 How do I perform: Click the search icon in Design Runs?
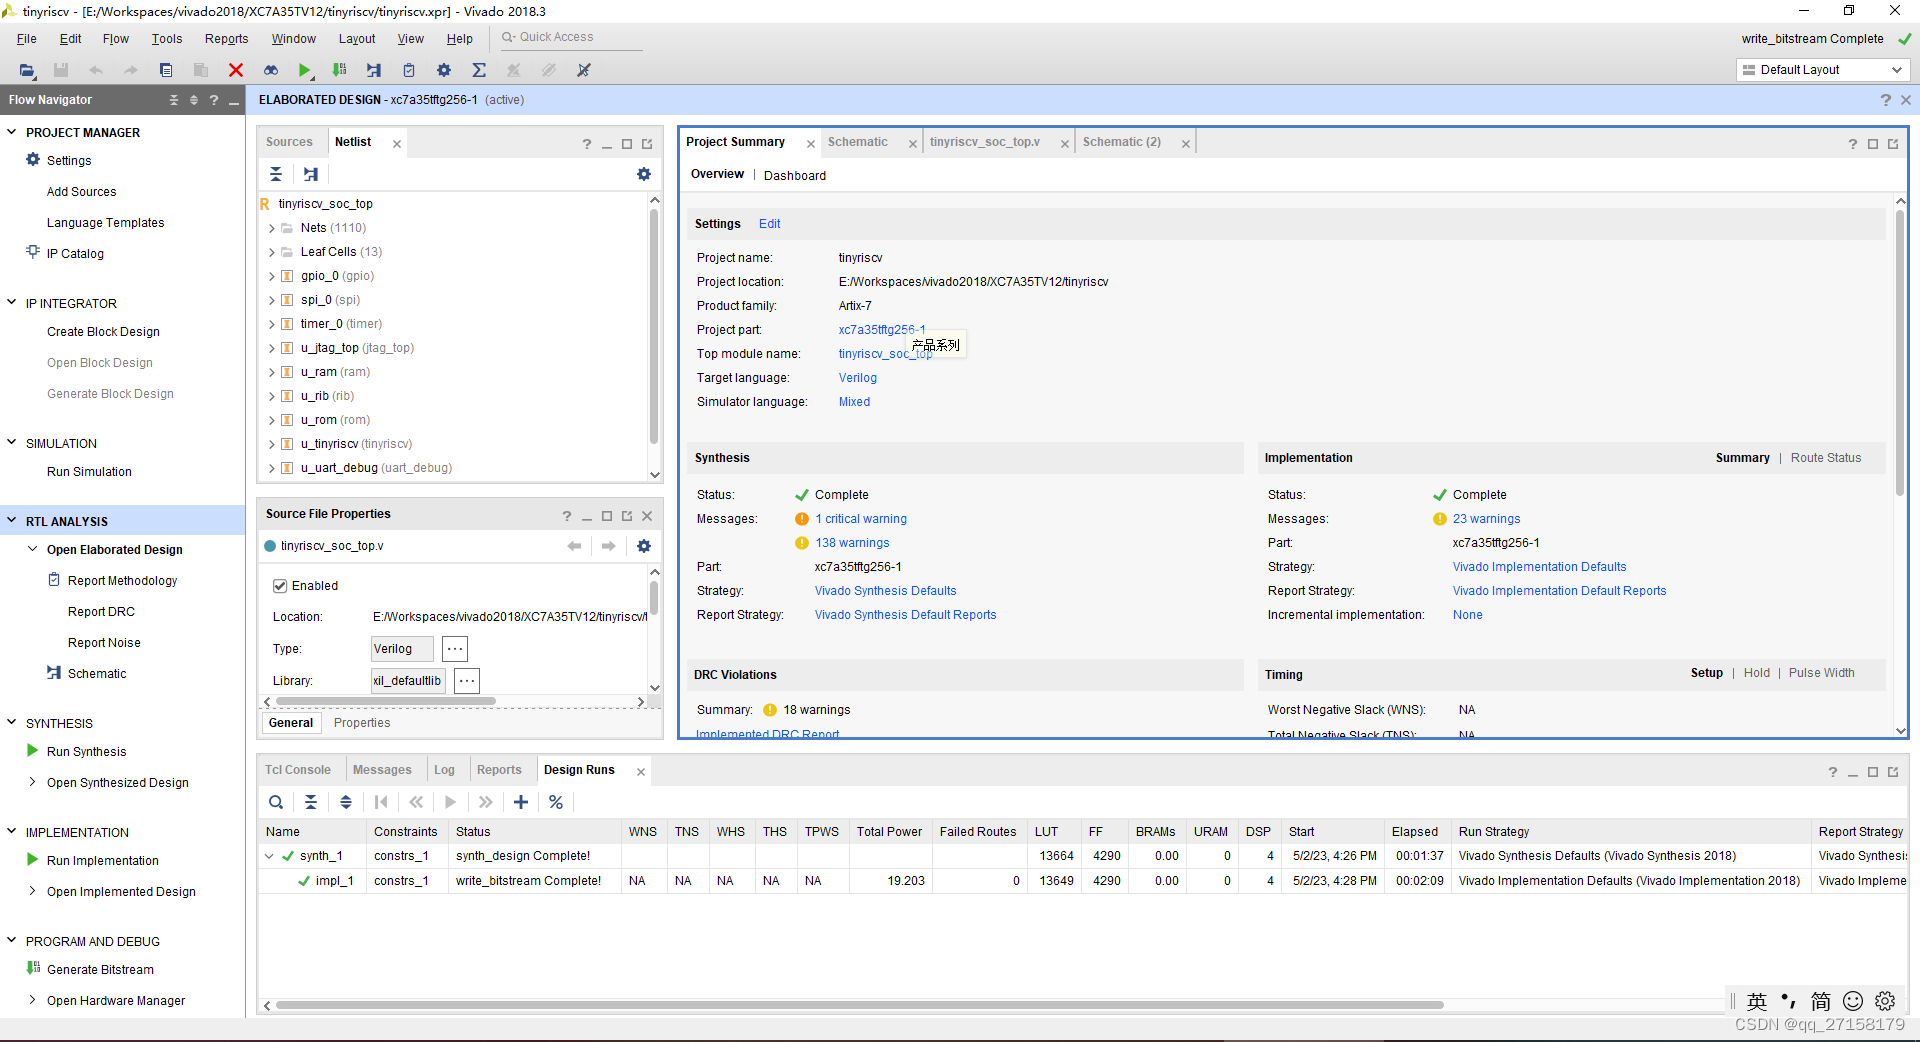(x=276, y=802)
